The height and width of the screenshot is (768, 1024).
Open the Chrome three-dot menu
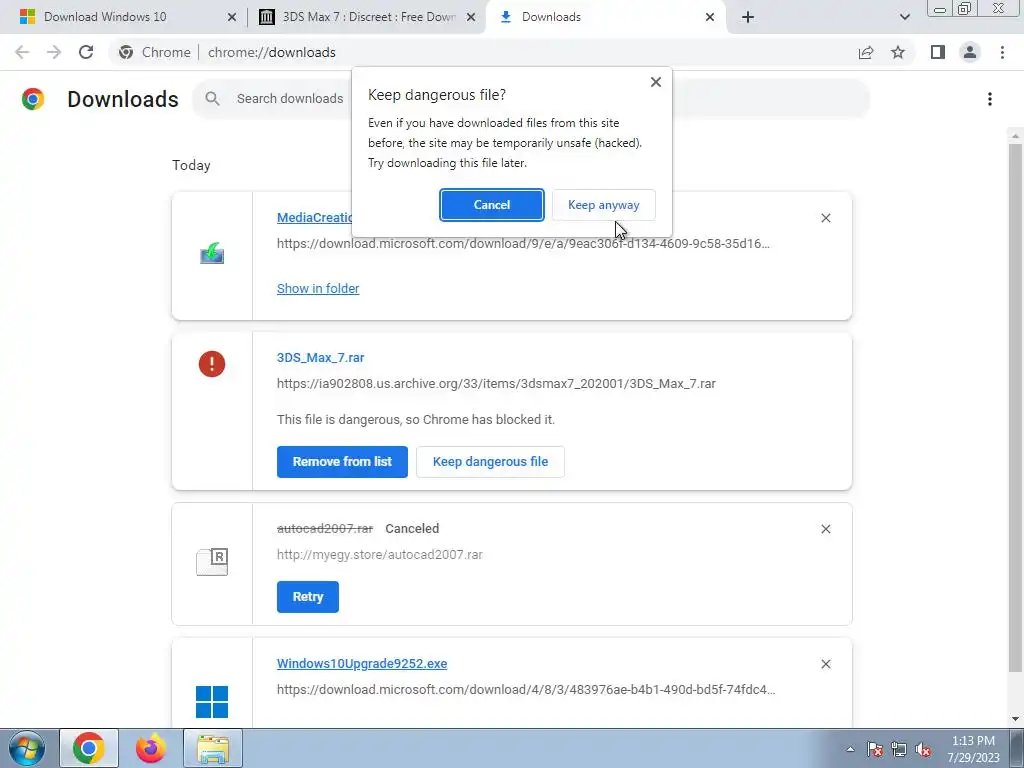(1002, 52)
